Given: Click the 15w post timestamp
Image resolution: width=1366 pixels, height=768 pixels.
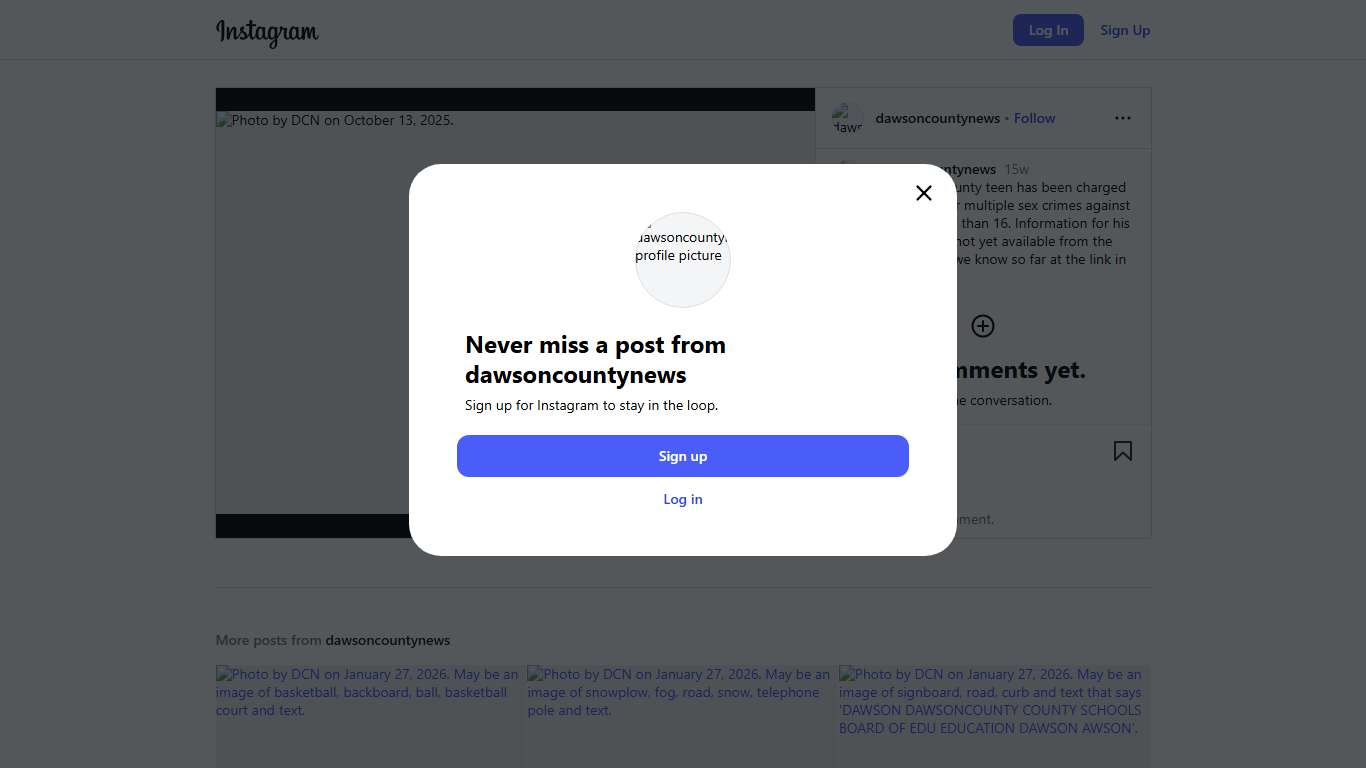Looking at the screenshot, I should (1016, 169).
